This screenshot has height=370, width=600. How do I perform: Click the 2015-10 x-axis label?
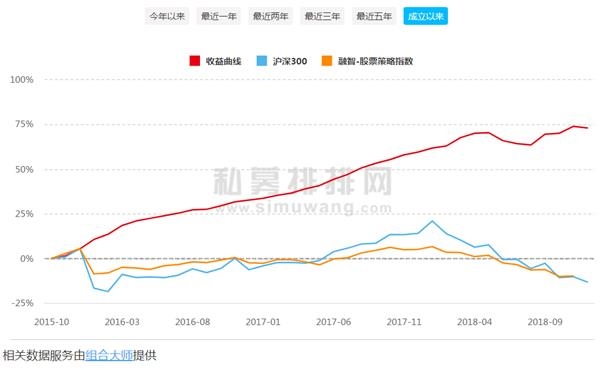pyautogui.click(x=52, y=322)
